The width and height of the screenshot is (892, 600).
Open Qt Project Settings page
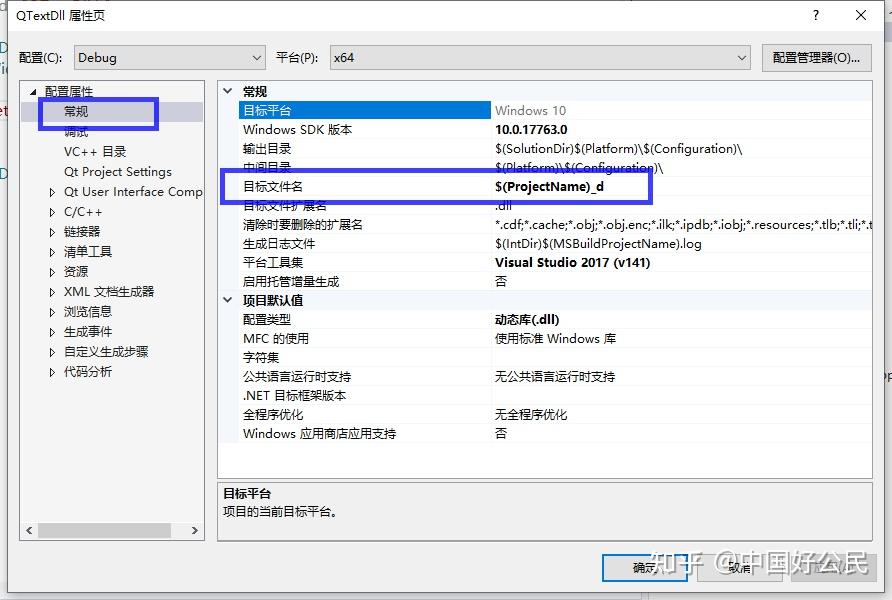click(117, 171)
